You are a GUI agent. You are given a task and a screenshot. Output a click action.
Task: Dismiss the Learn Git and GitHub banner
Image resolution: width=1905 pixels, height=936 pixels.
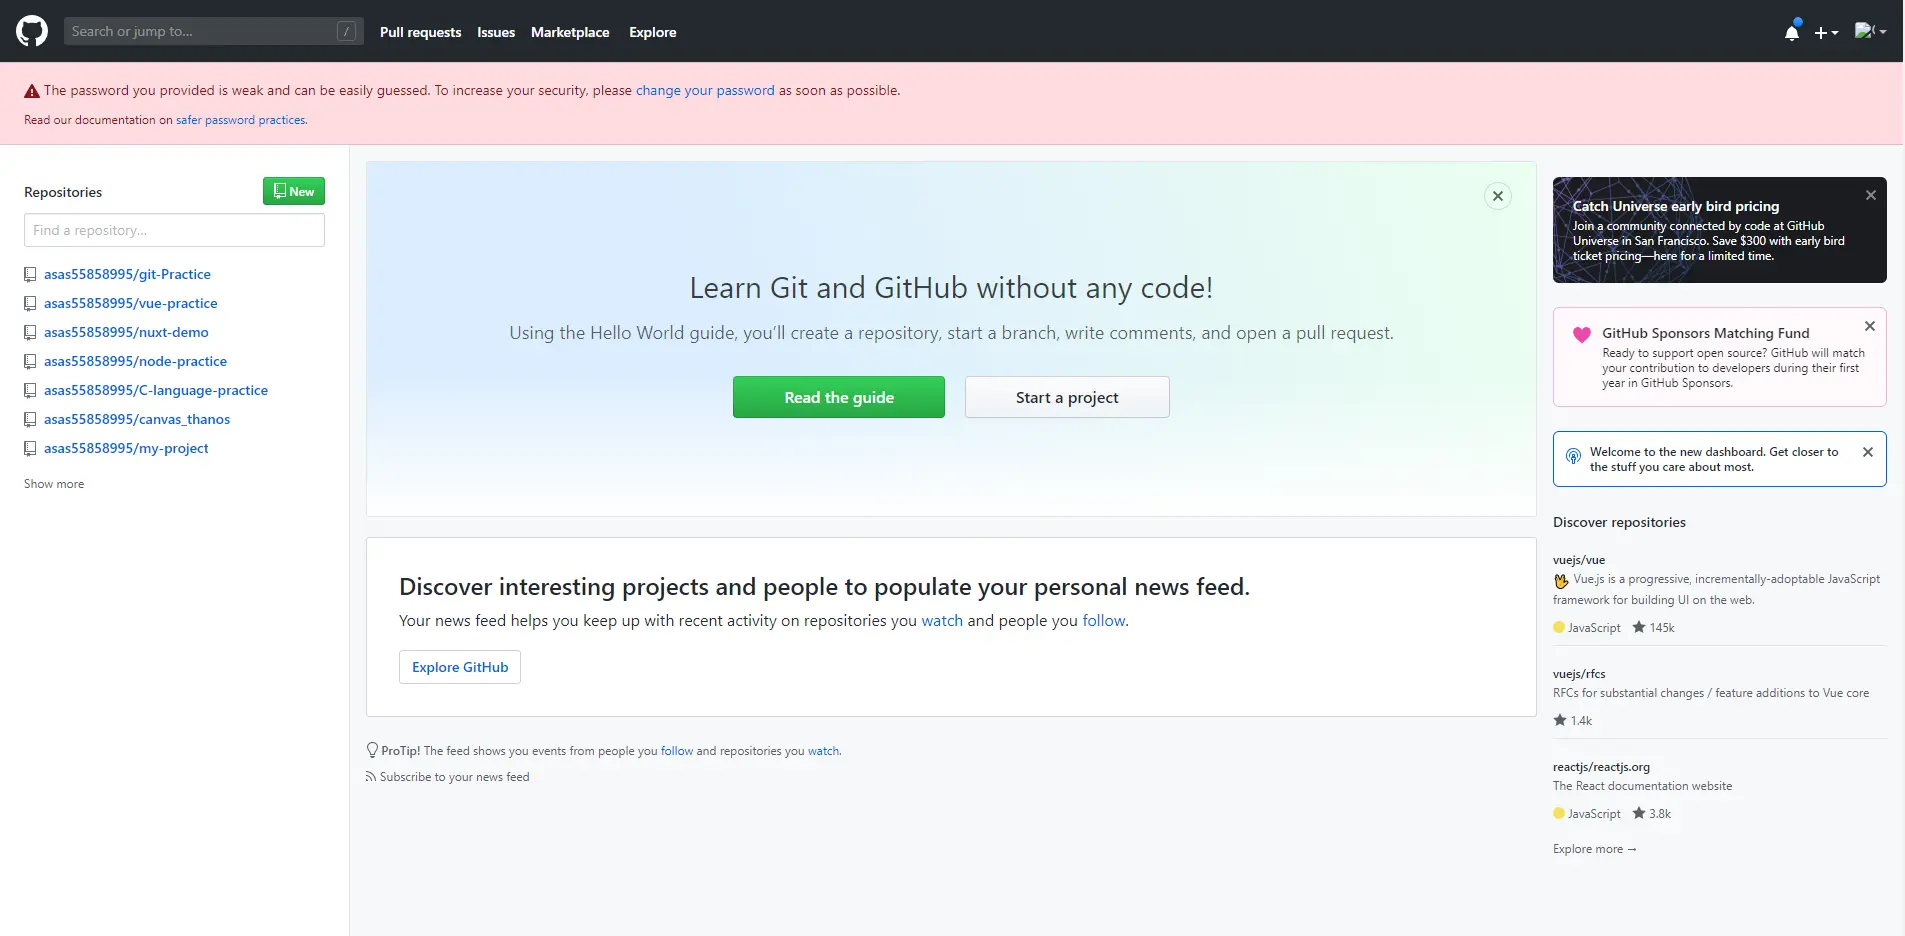tap(1497, 196)
